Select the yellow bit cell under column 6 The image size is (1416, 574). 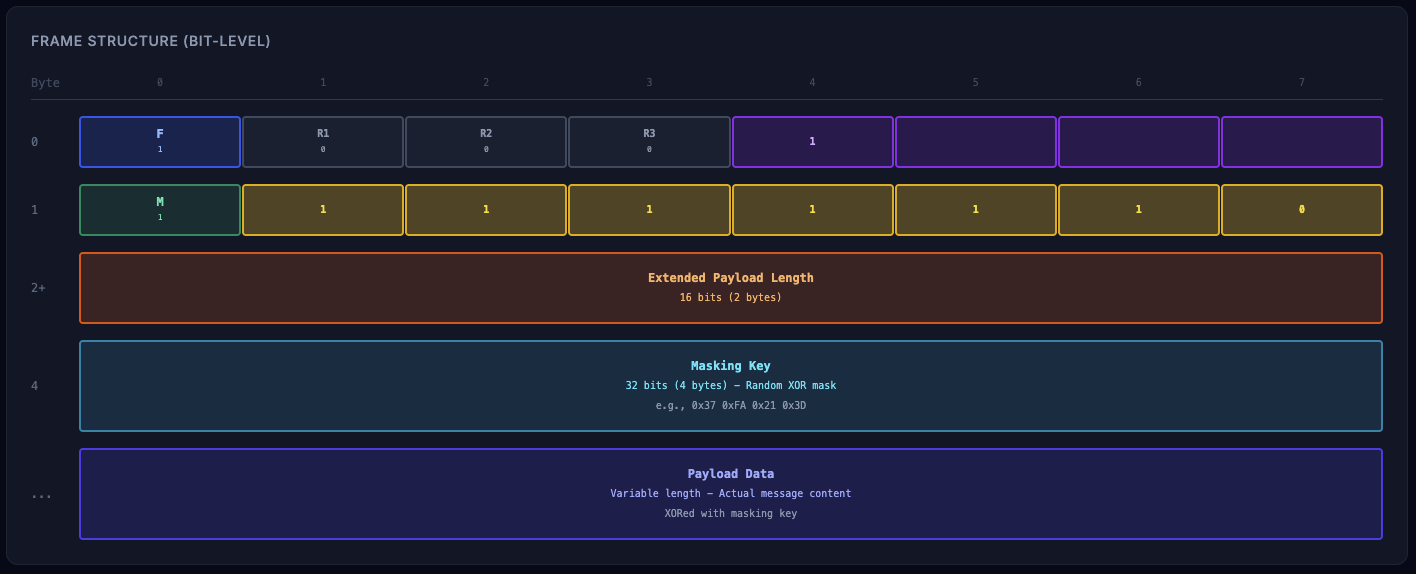pos(1138,210)
